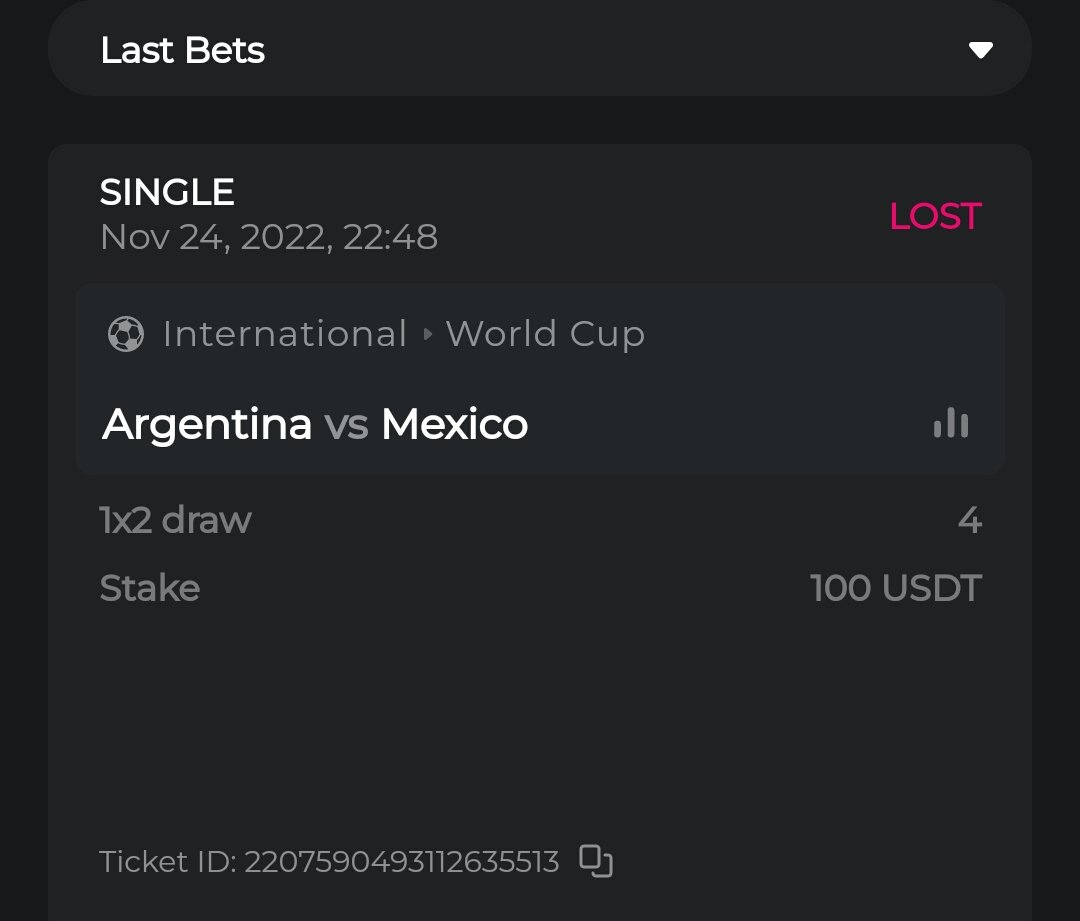Click the Nov 24, 2022 bet date
This screenshot has height=921, width=1080.
tap(268, 237)
